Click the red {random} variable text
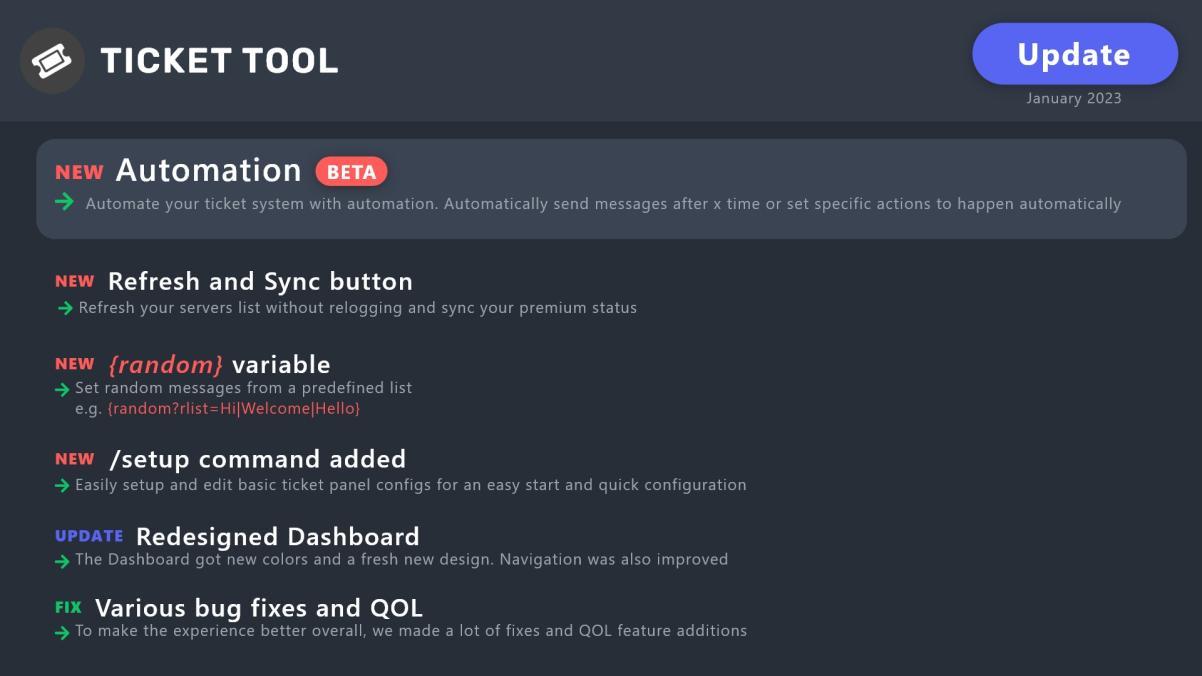The height and width of the screenshot is (676, 1202). tap(165, 365)
